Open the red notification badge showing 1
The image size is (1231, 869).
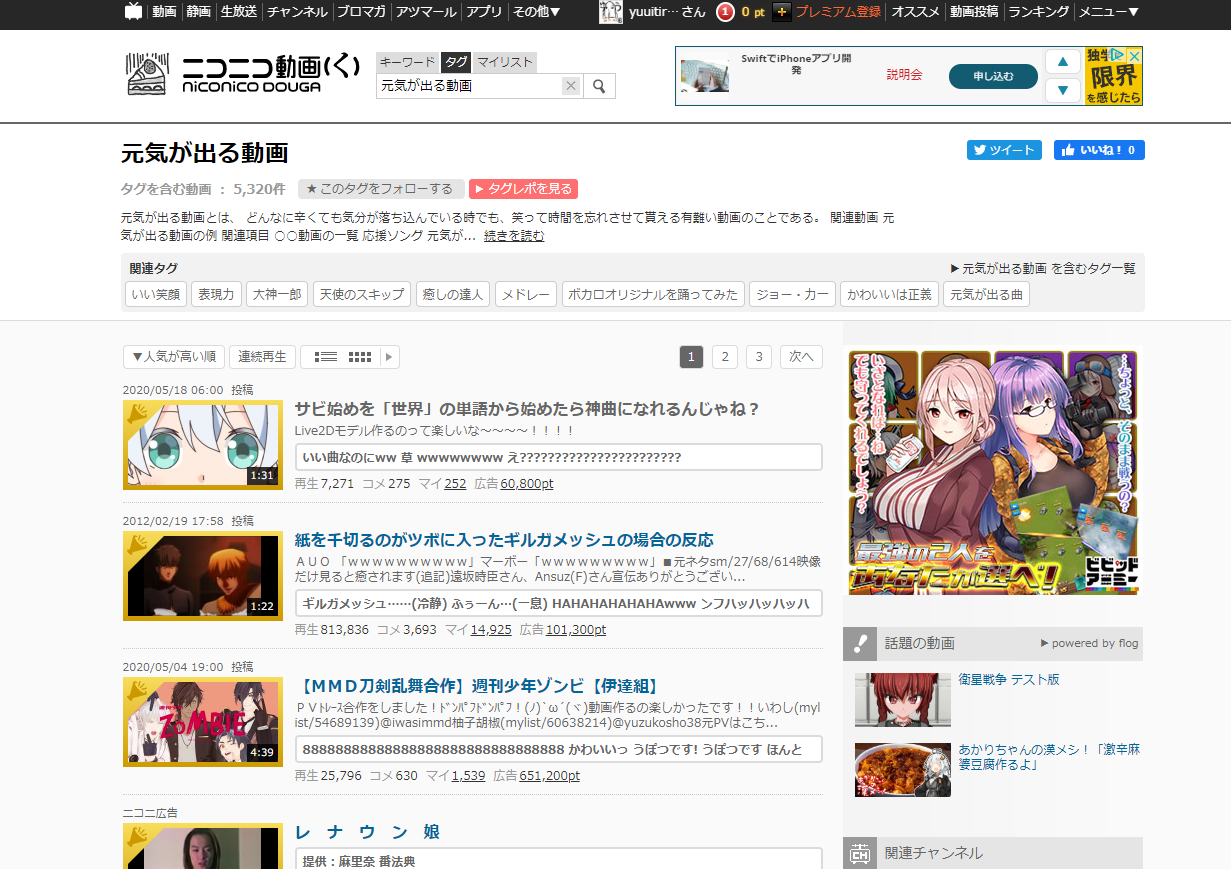coord(726,12)
